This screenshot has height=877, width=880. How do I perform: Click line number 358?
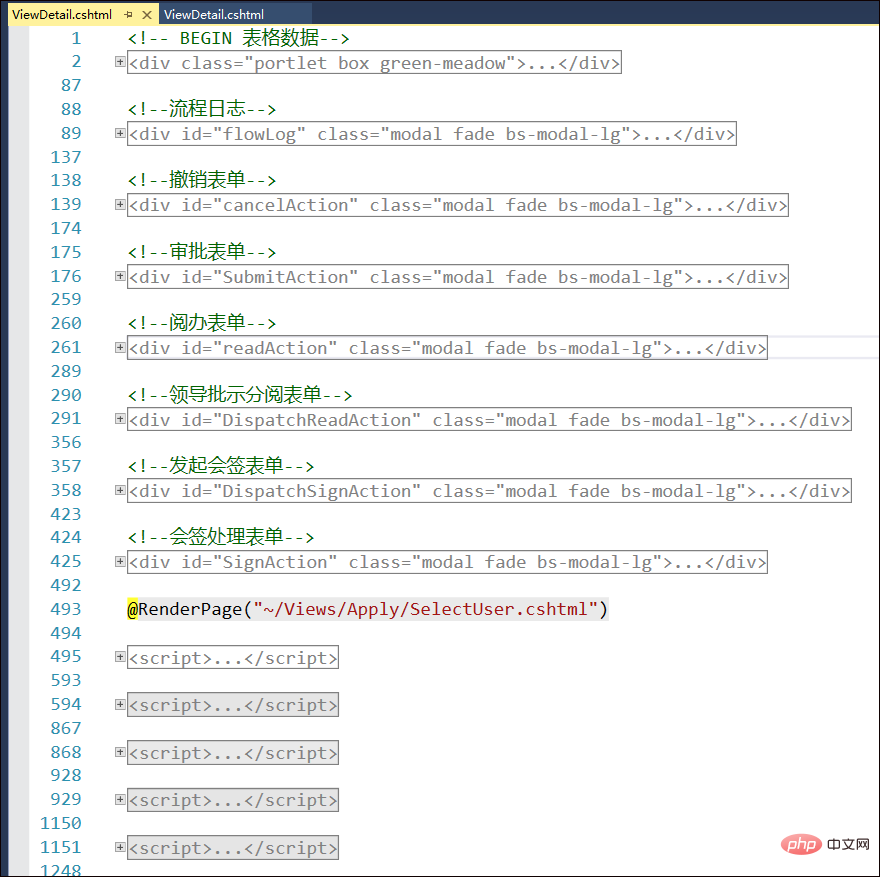click(x=66, y=490)
